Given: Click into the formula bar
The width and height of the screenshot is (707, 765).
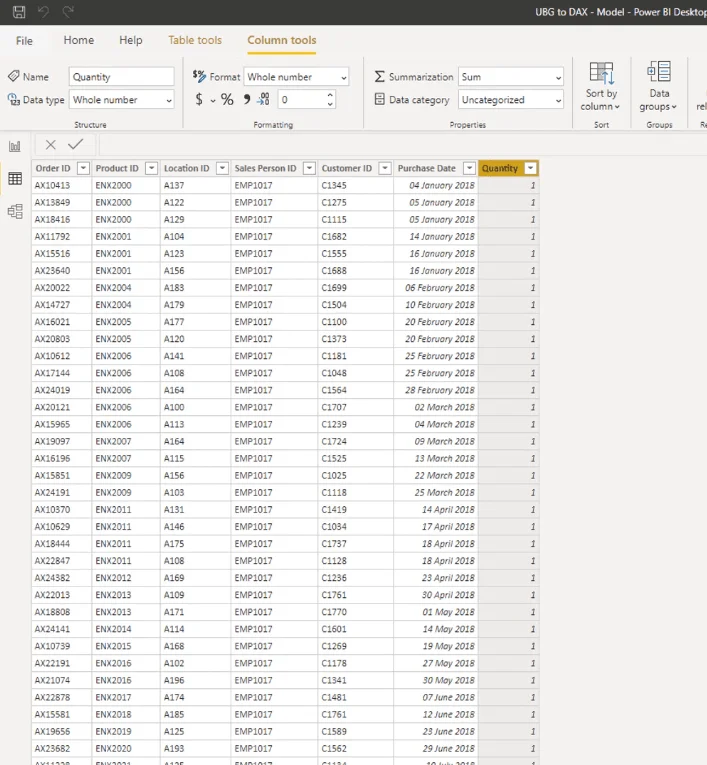Looking at the screenshot, I should pyautogui.click(x=403, y=145).
